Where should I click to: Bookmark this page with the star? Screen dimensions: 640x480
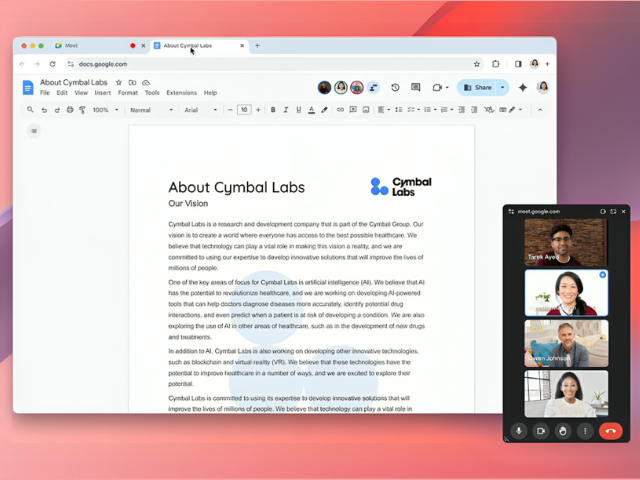tap(476, 64)
